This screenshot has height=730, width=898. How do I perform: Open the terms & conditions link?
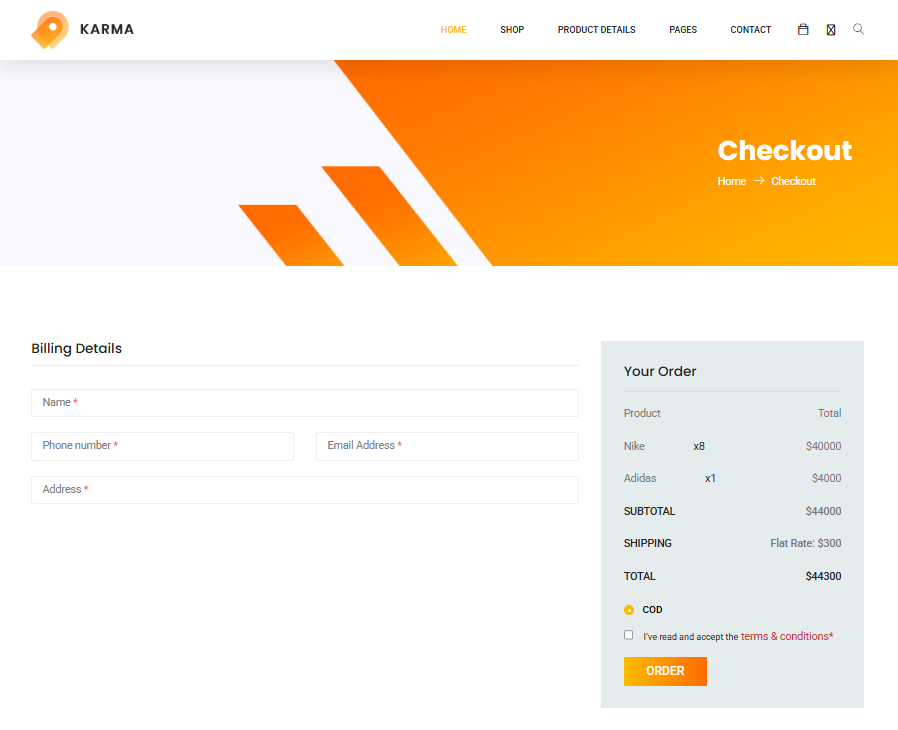coord(784,636)
